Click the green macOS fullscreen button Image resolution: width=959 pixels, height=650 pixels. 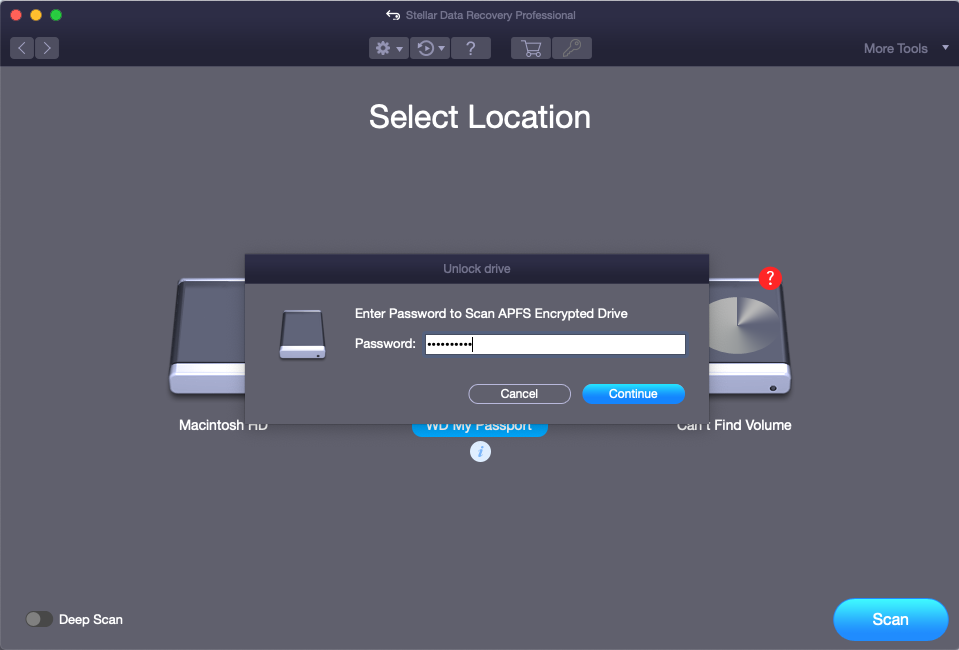(56, 15)
